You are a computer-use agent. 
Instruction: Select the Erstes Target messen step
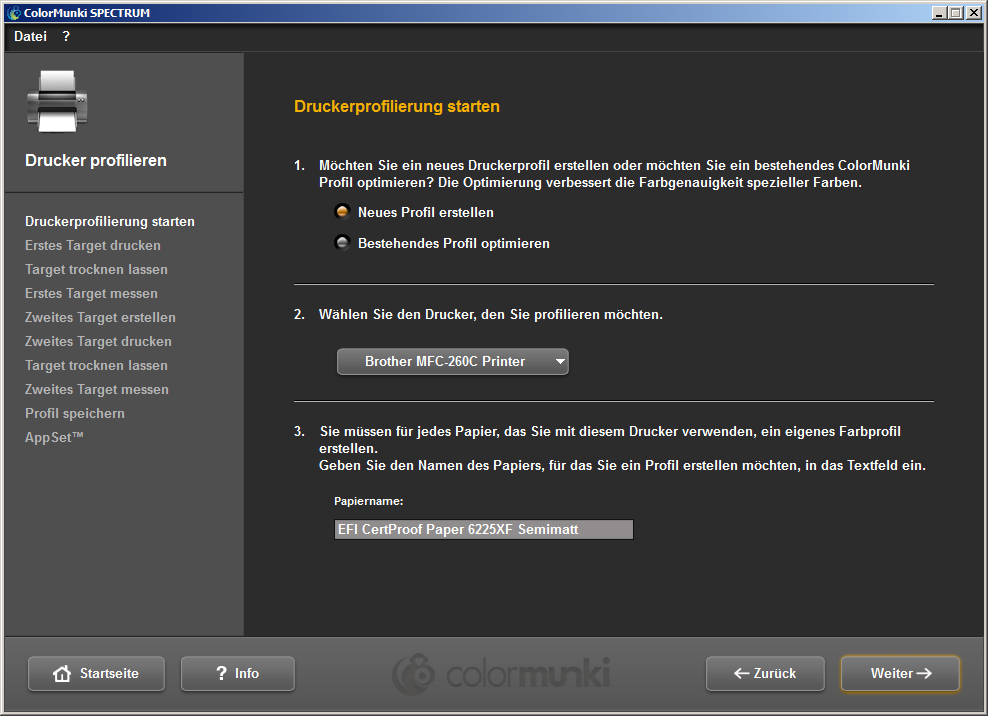(91, 293)
